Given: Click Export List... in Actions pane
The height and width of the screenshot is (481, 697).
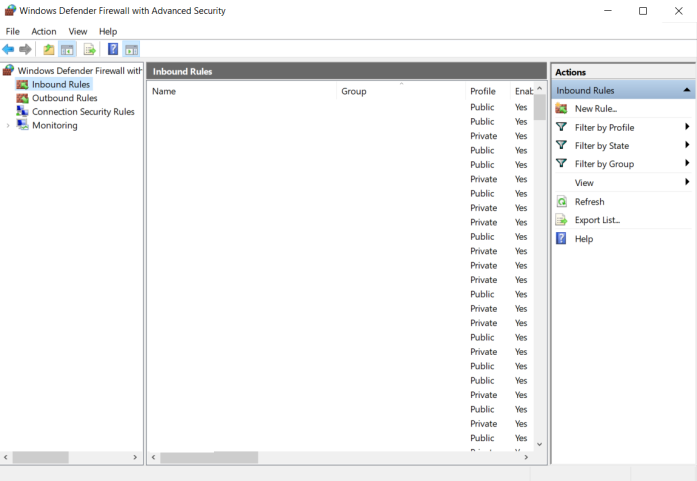Looking at the screenshot, I should click(x=597, y=220).
